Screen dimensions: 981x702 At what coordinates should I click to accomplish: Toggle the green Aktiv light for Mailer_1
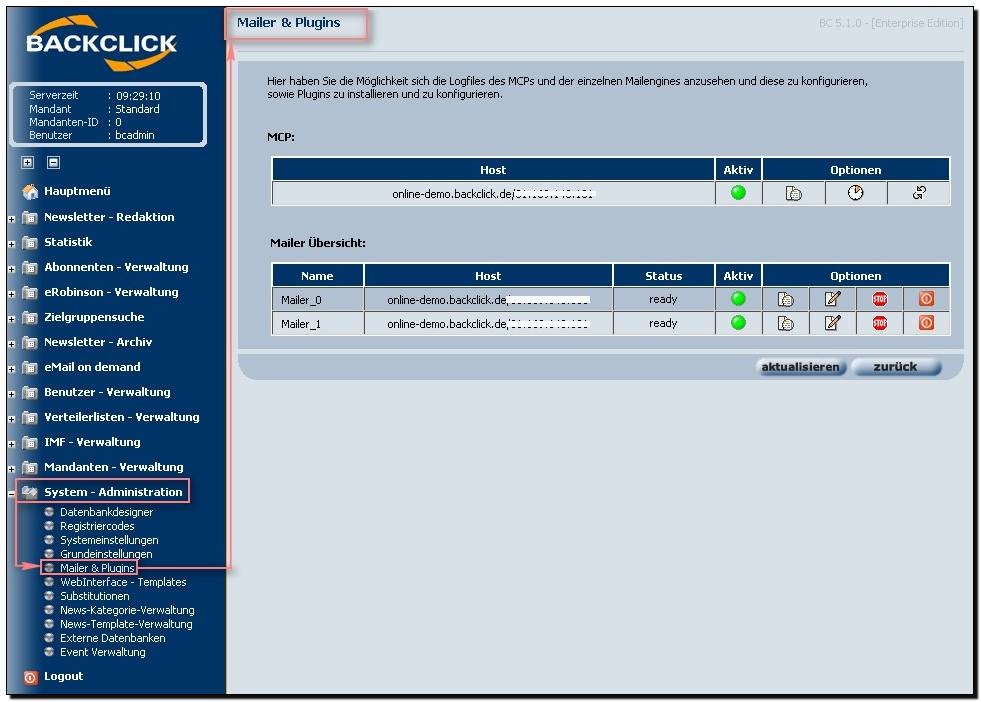[x=738, y=322]
